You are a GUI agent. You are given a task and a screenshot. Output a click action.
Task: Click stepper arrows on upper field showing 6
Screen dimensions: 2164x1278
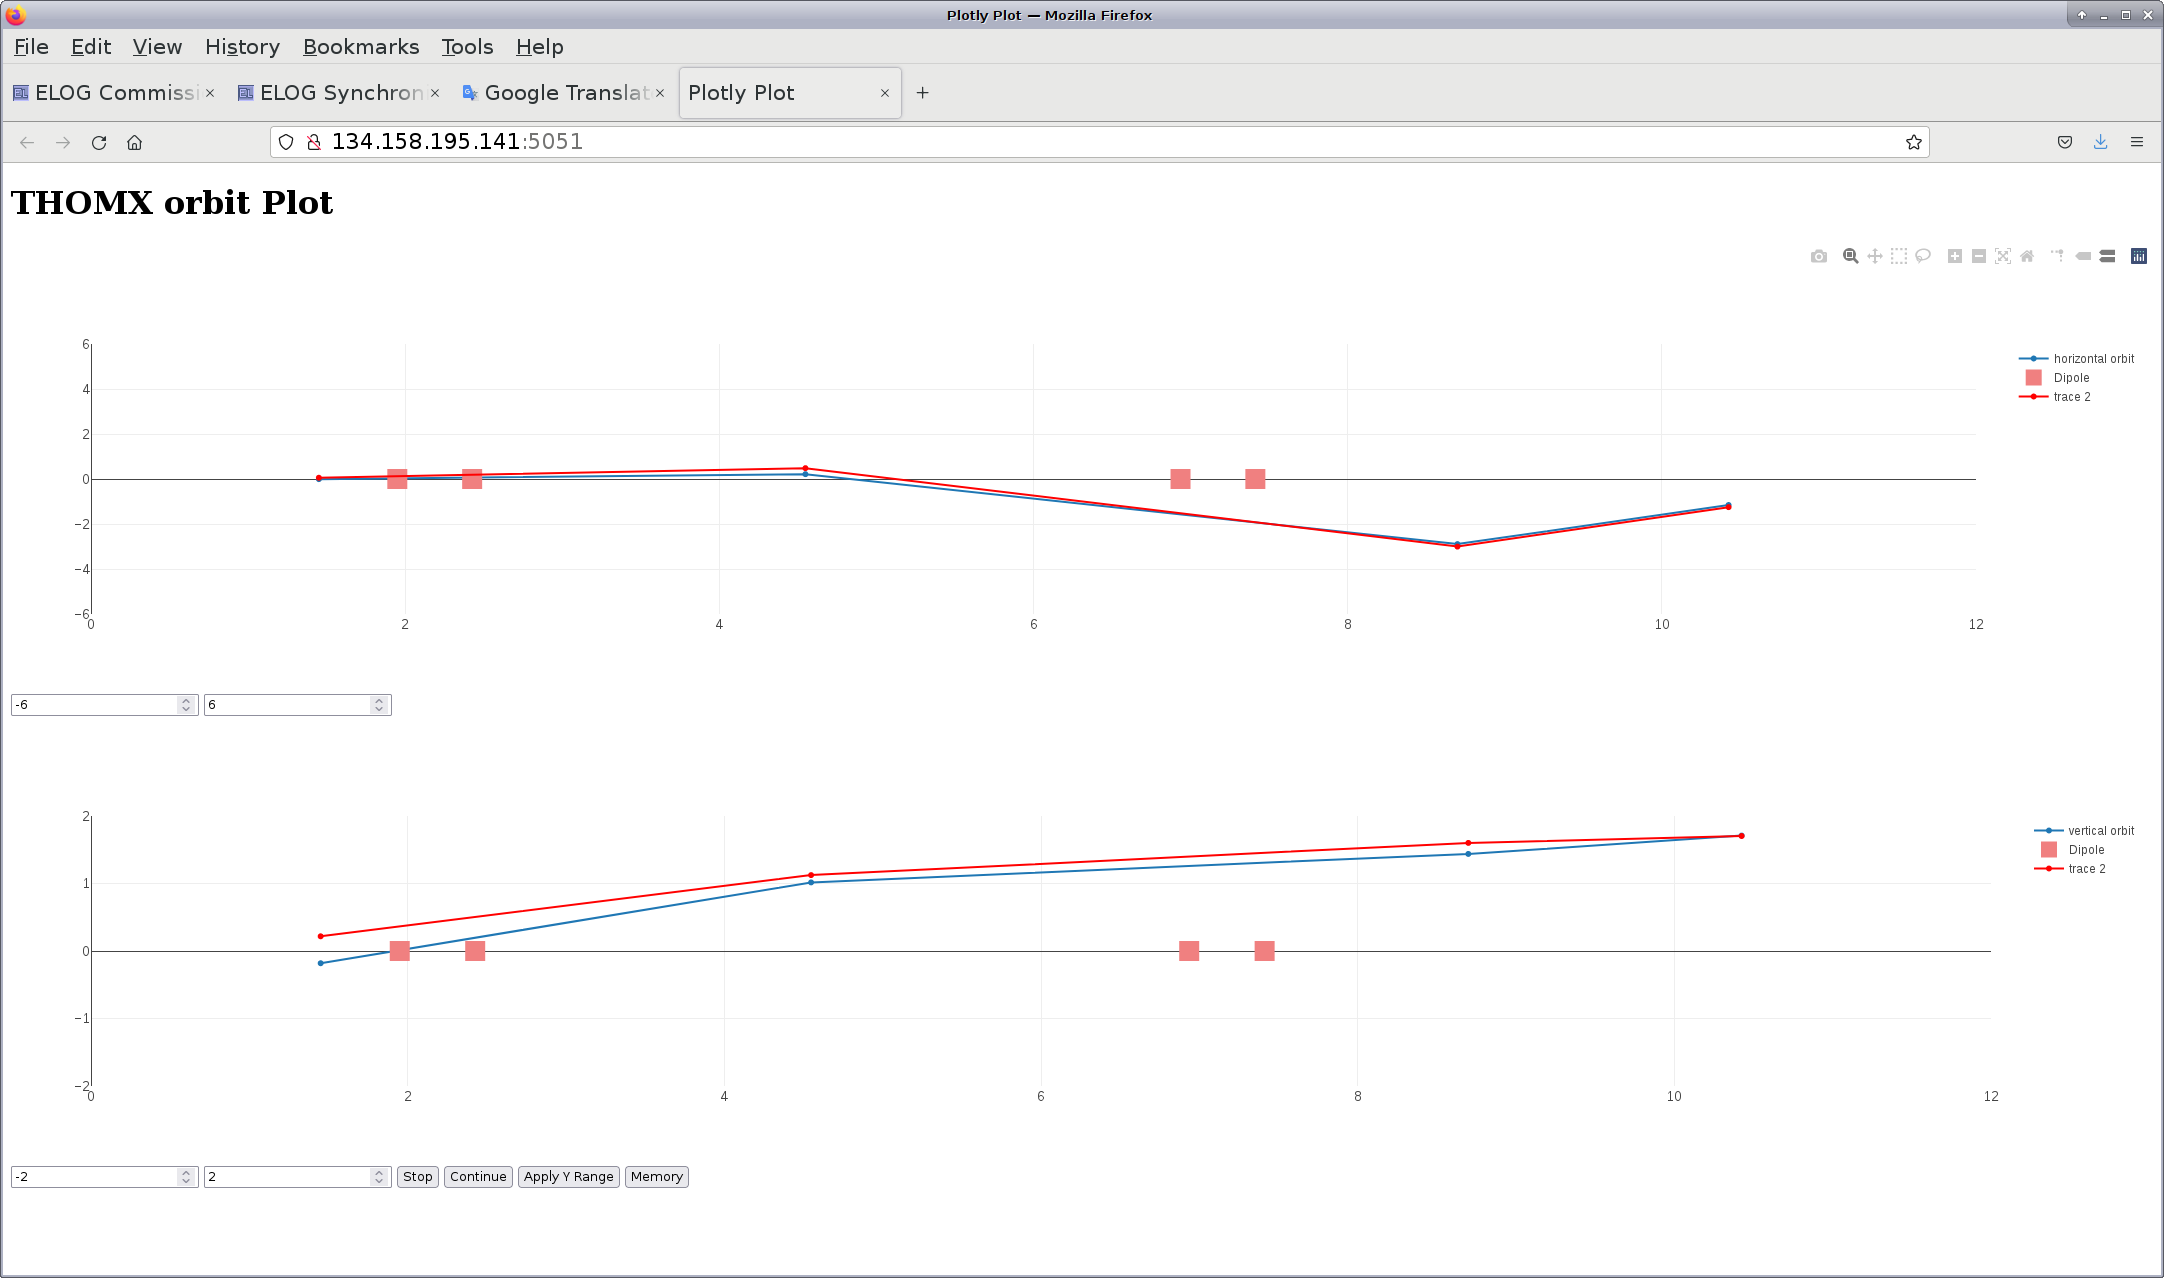379,705
